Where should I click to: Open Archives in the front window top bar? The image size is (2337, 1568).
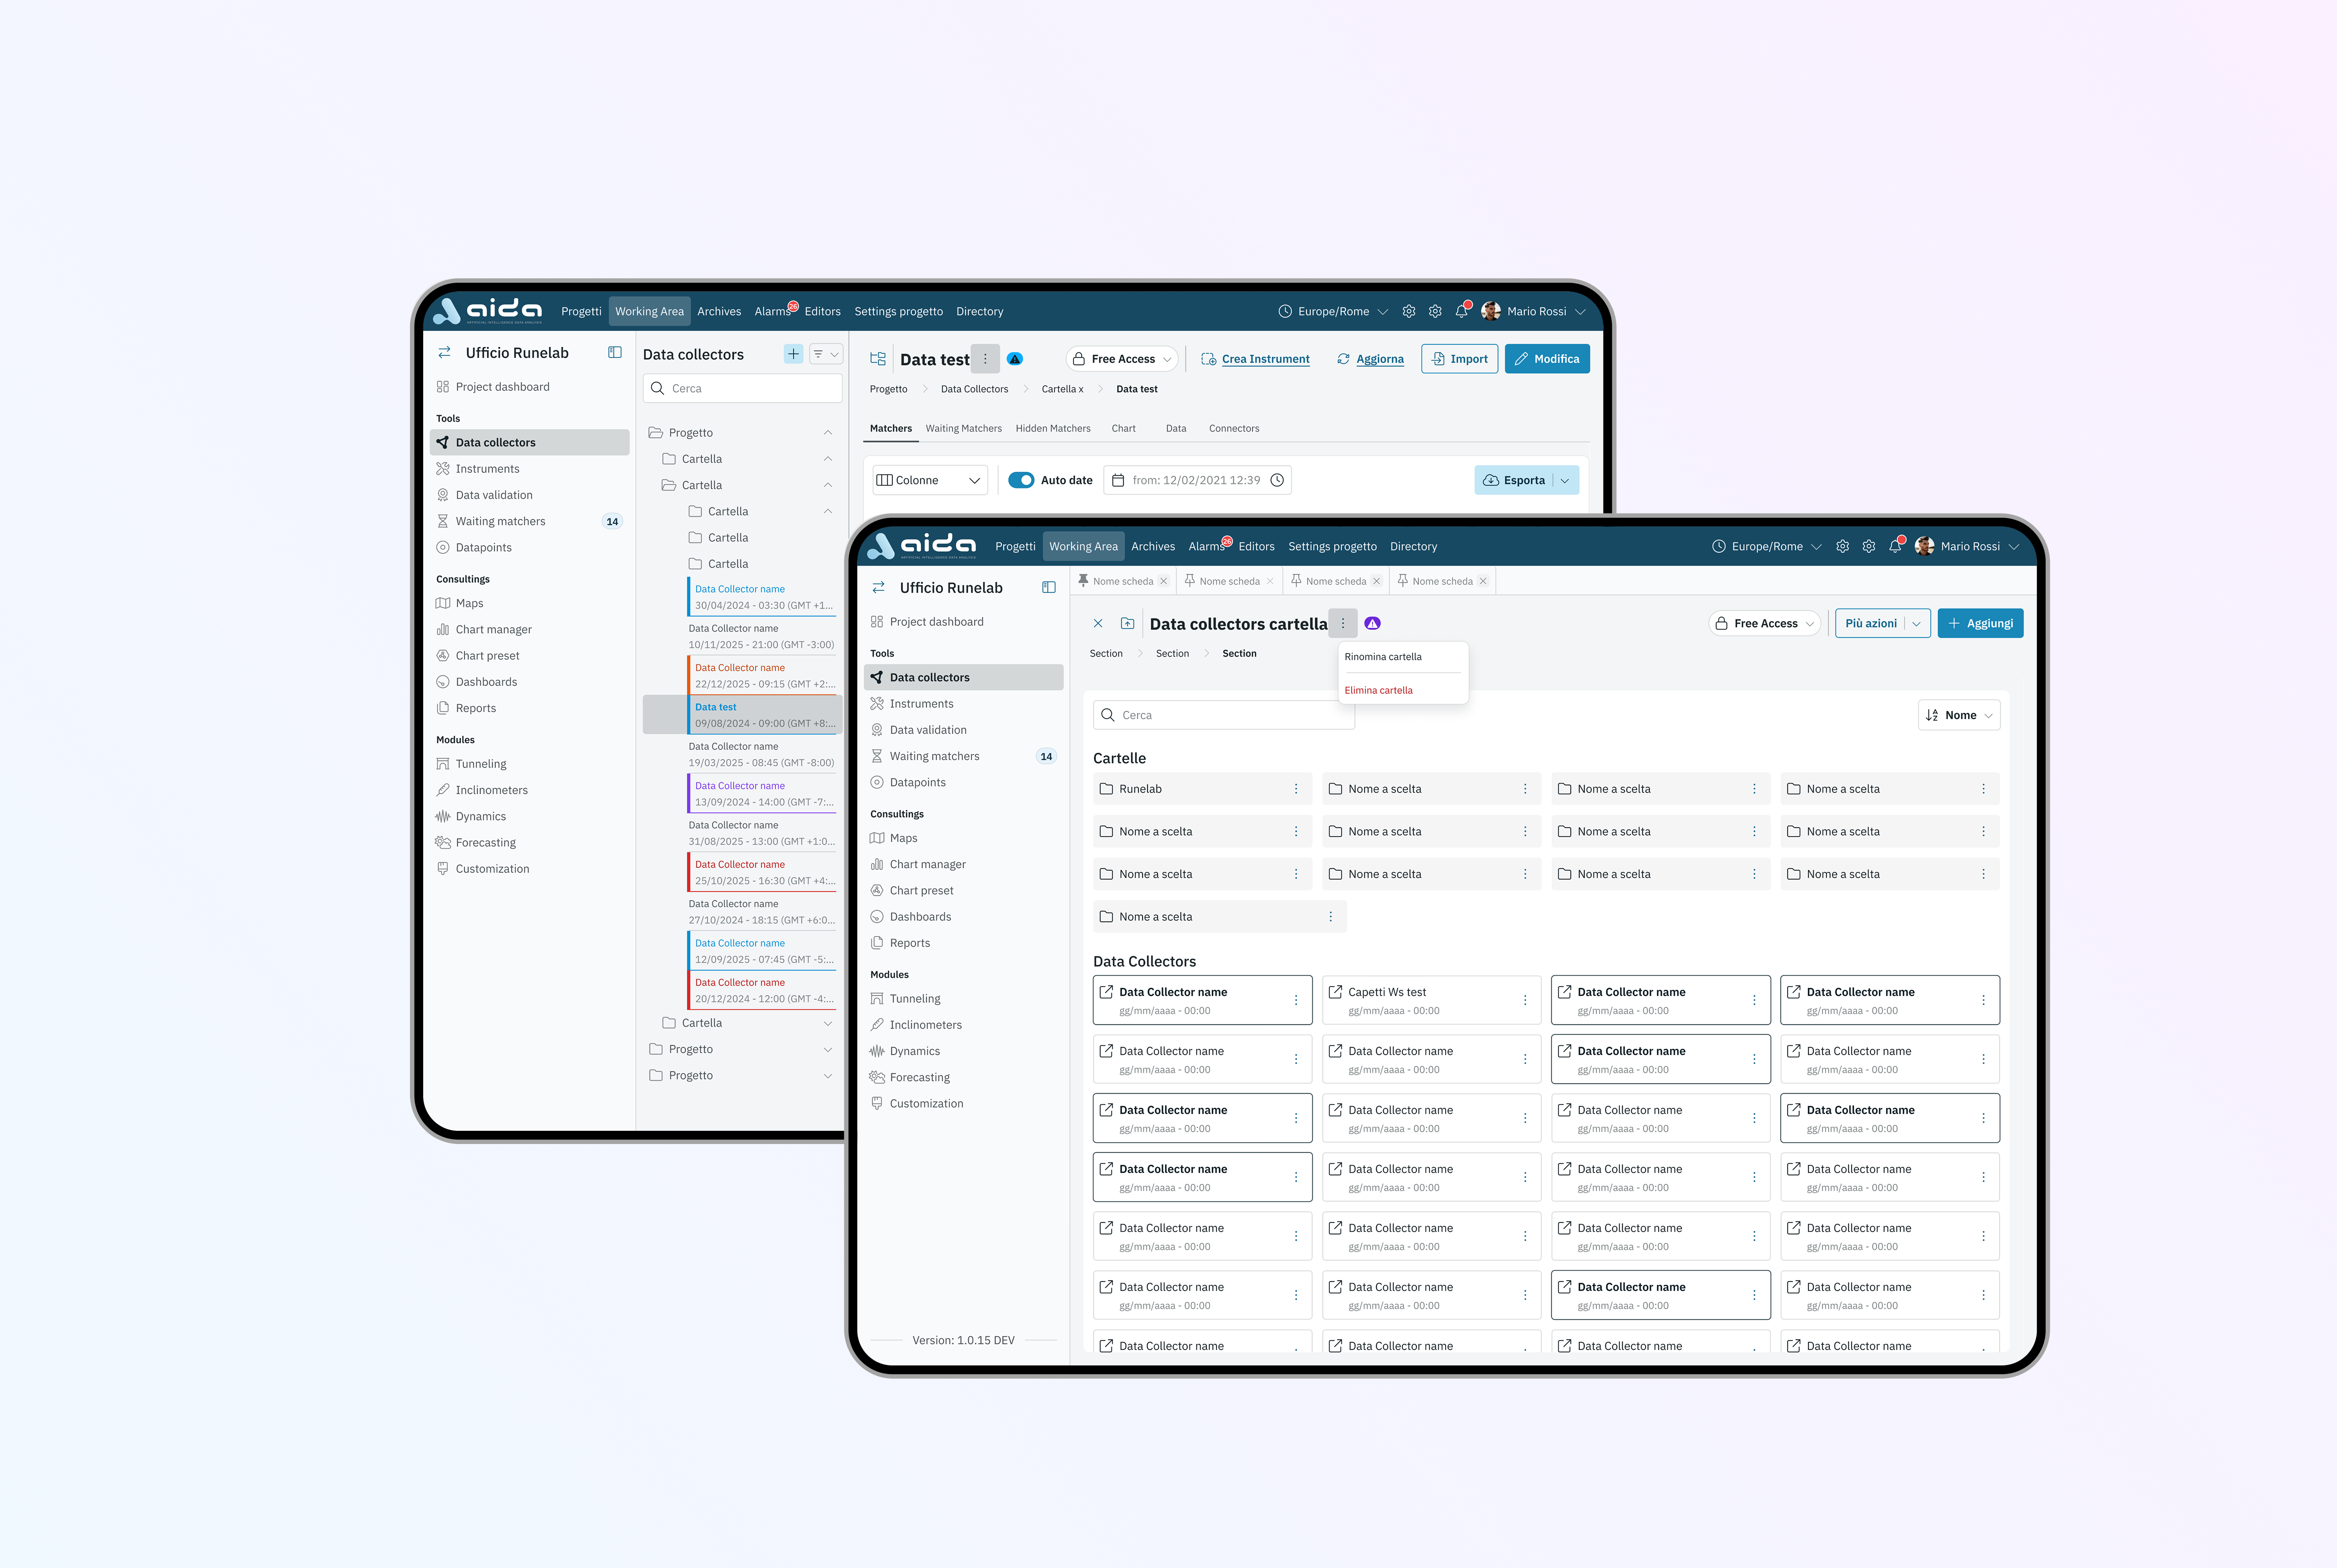coord(1153,546)
